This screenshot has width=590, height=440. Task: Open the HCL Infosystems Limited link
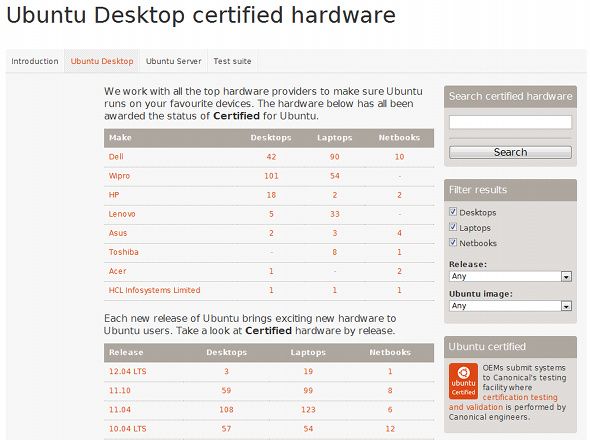(154, 290)
